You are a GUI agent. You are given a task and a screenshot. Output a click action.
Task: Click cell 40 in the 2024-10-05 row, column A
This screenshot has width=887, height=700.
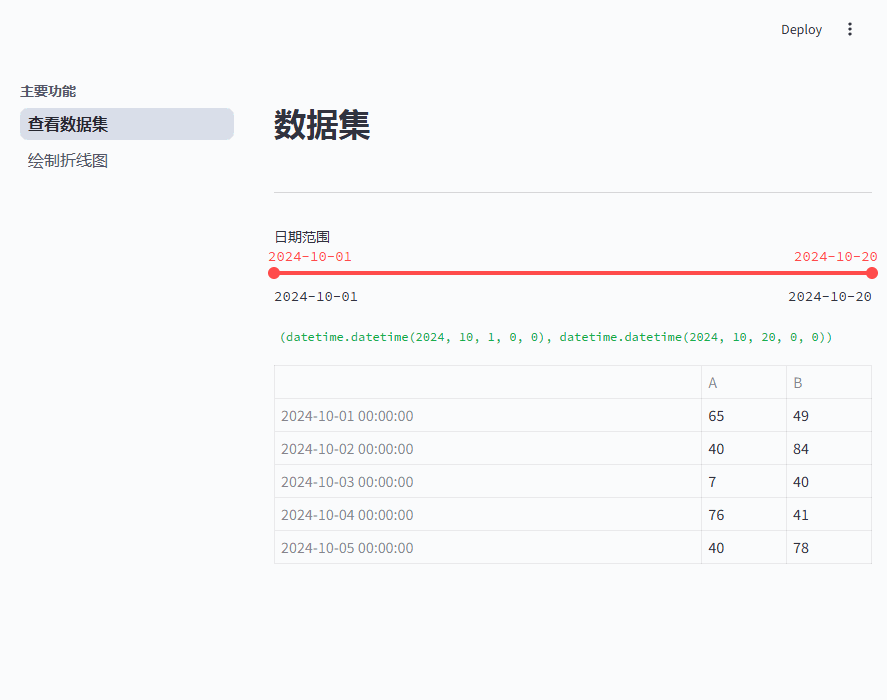click(744, 548)
